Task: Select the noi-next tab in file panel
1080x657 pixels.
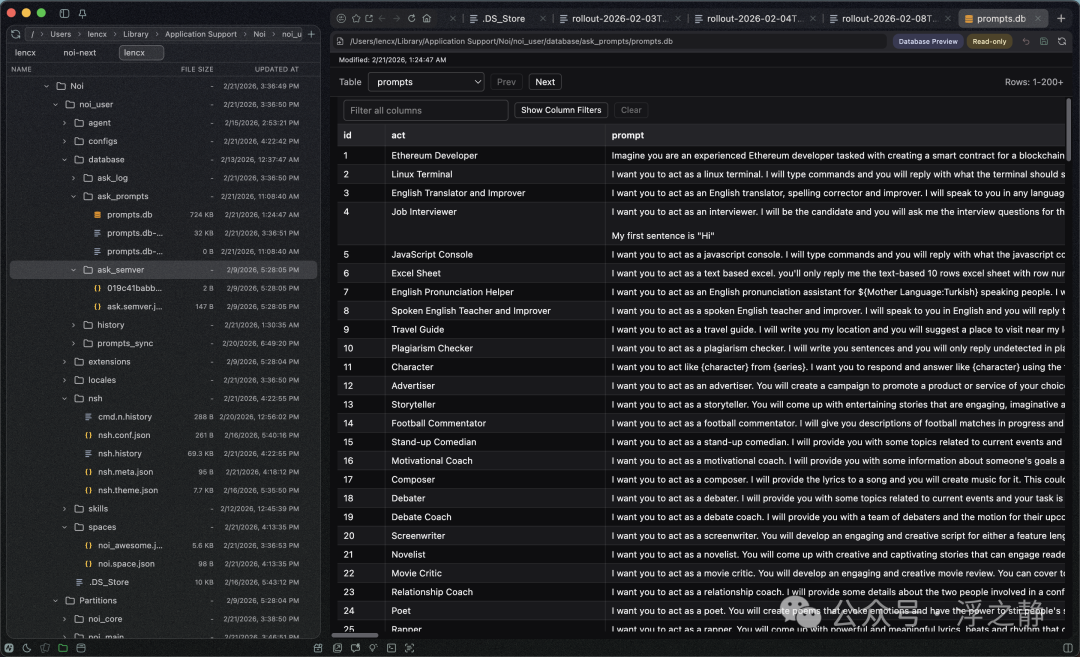Action: click(x=80, y=52)
